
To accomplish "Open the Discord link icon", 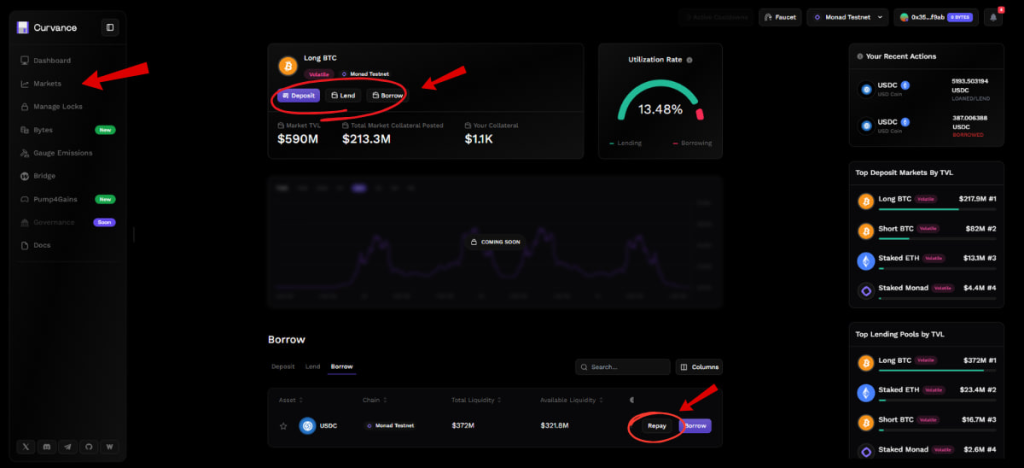I will point(46,446).
